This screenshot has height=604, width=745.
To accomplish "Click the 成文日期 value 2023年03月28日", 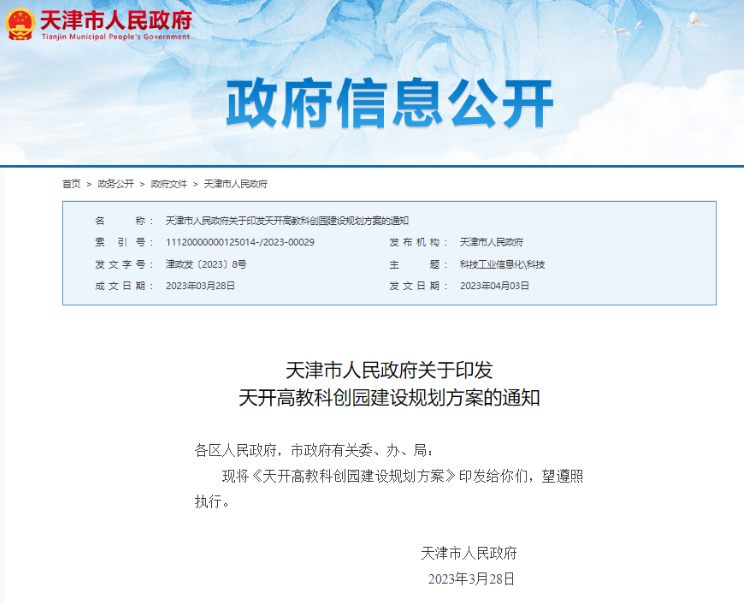I will pos(200,286).
